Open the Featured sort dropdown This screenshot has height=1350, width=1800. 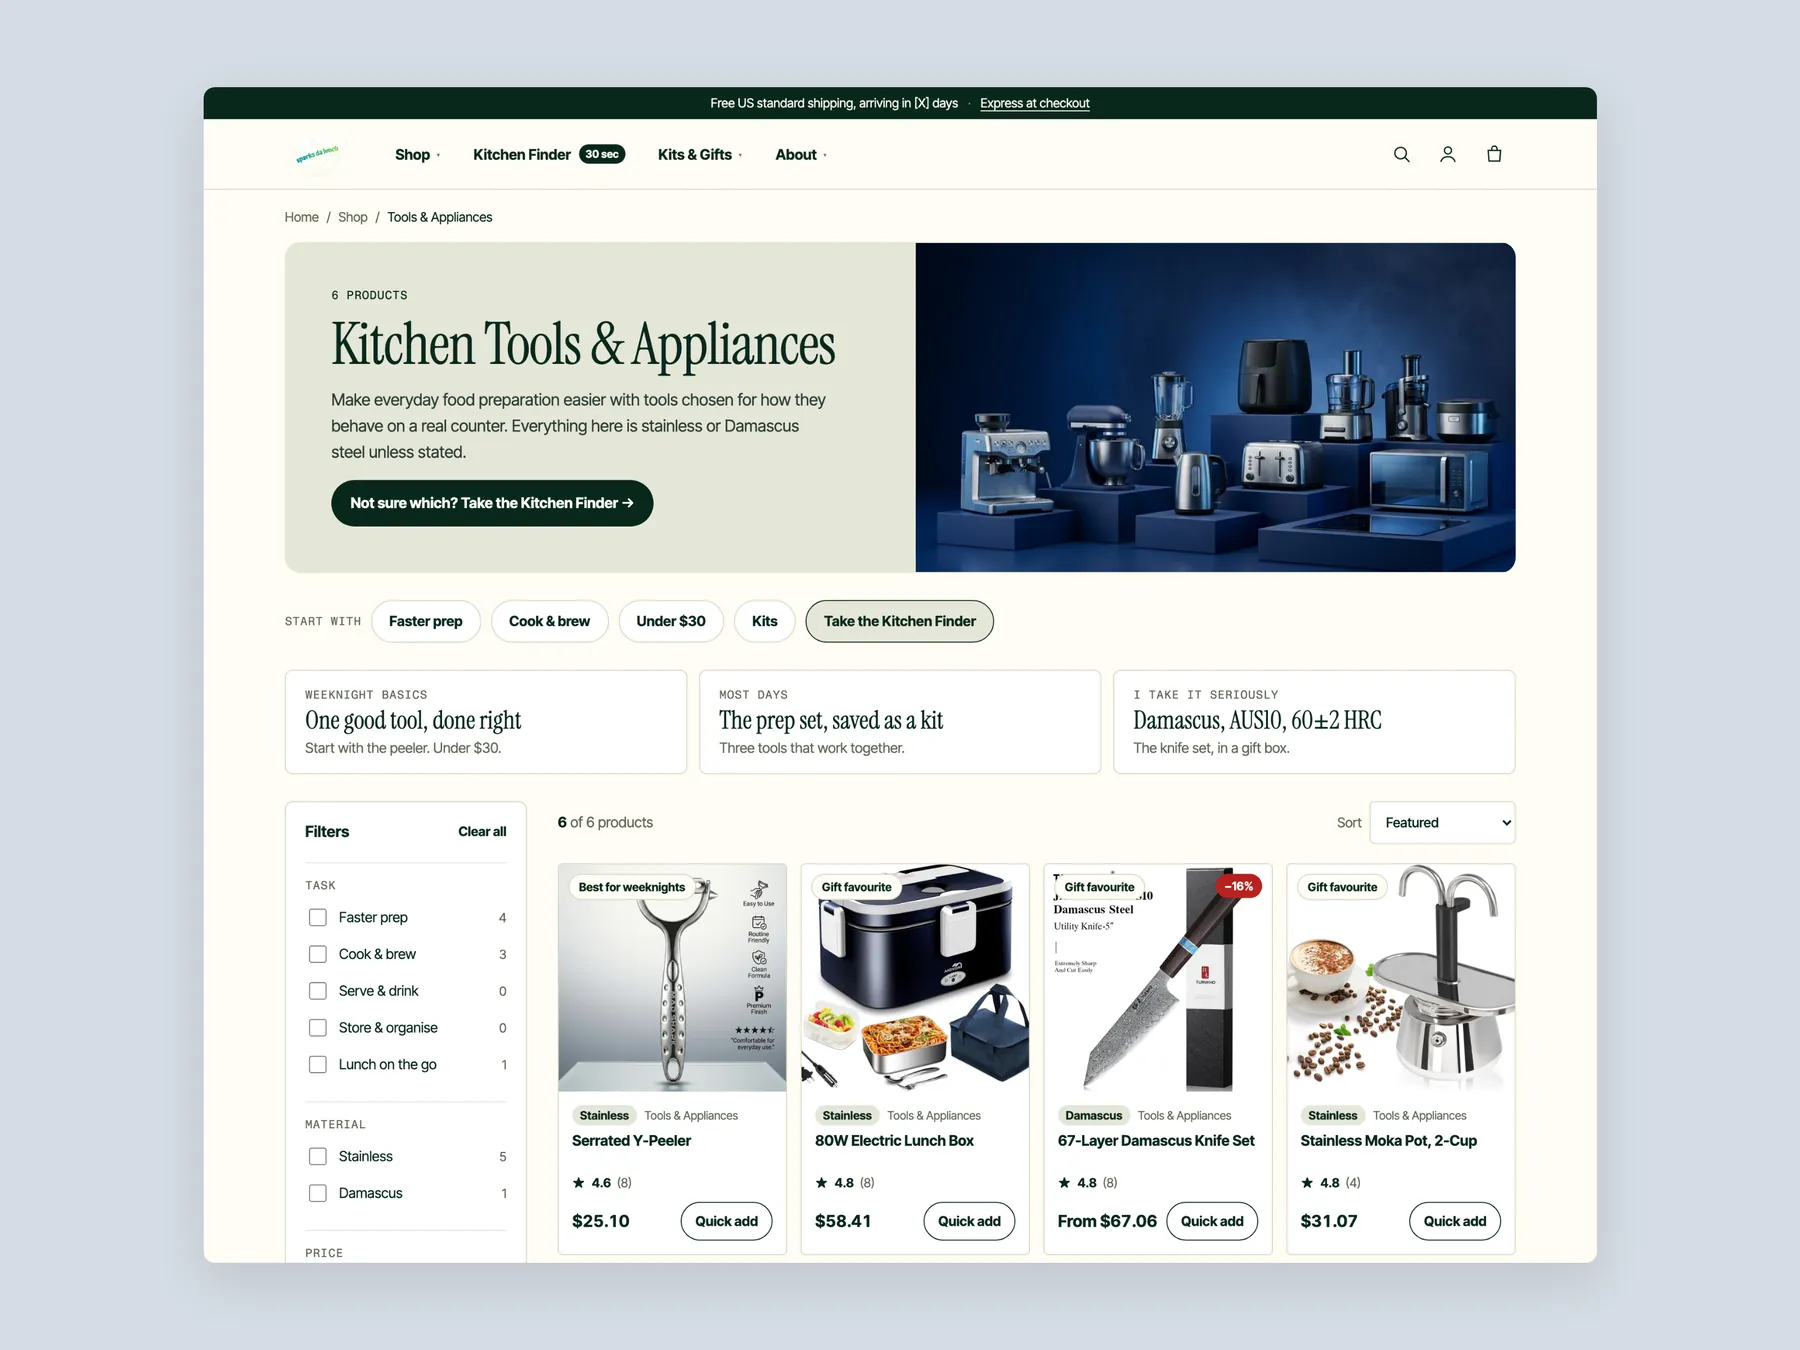pyautogui.click(x=1442, y=823)
